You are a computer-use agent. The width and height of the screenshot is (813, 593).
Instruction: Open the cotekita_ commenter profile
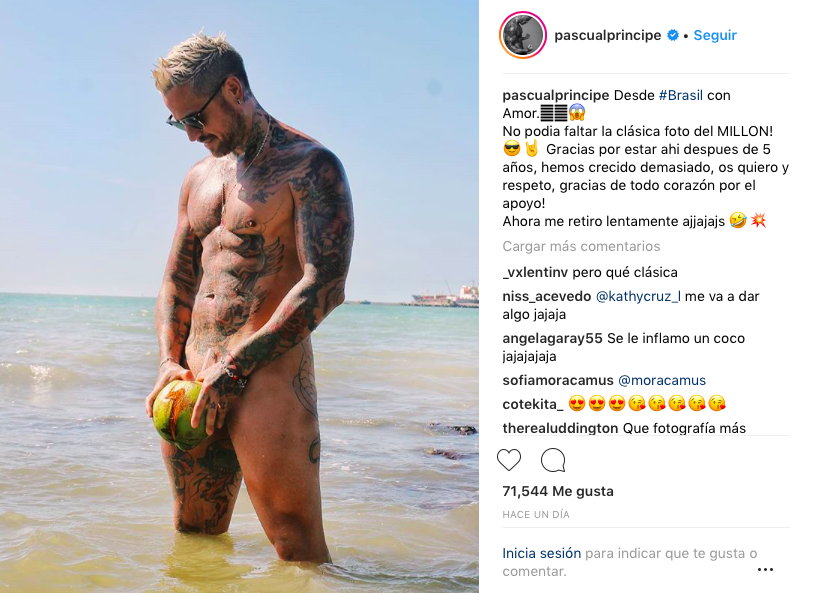532,404
